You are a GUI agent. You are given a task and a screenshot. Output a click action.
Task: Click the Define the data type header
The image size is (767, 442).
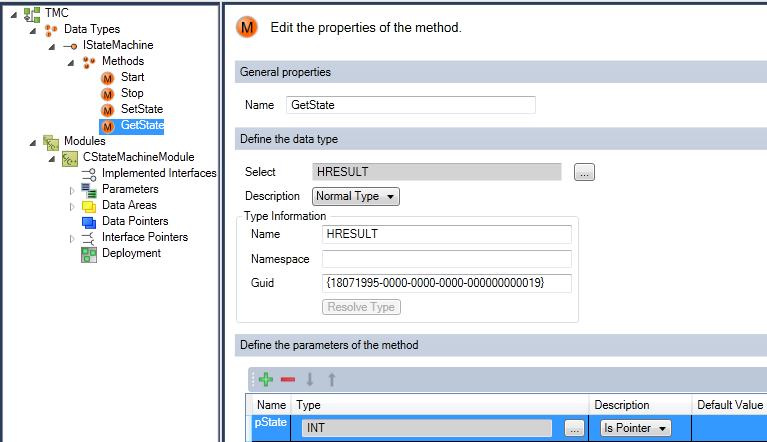coord(501,139)
